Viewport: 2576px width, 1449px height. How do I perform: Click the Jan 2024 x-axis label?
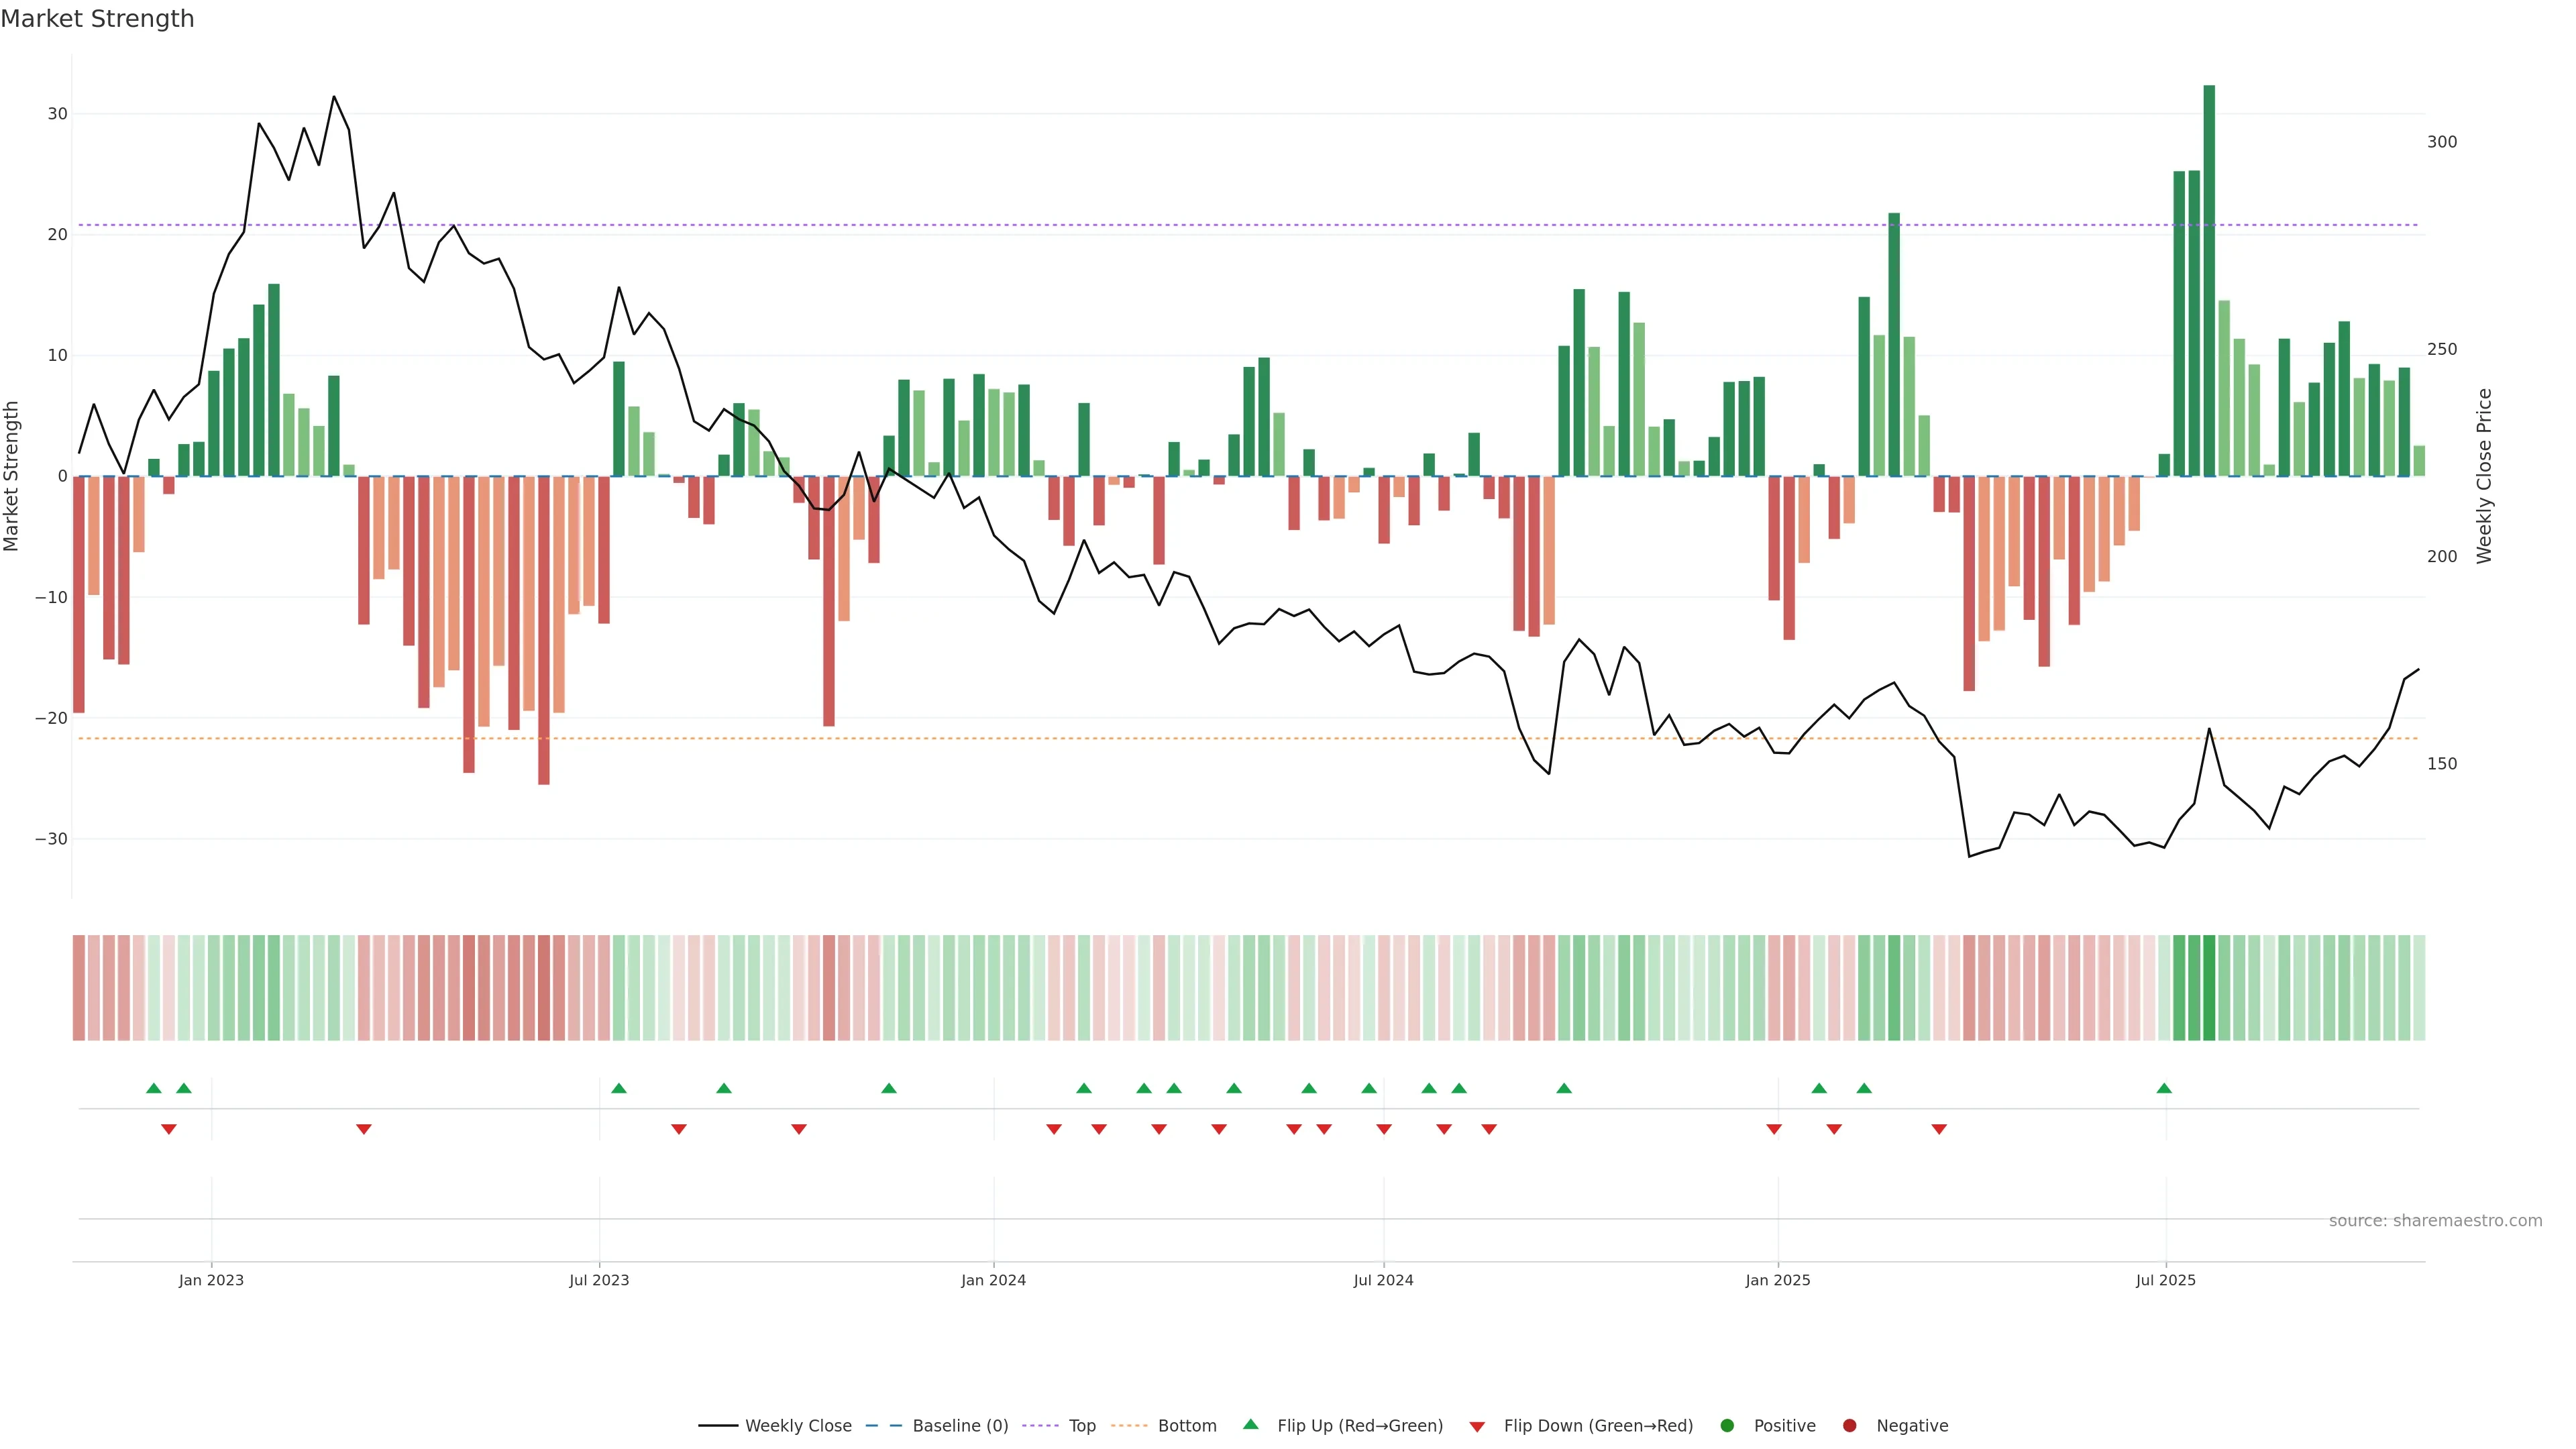click(x=993, y=1280)
